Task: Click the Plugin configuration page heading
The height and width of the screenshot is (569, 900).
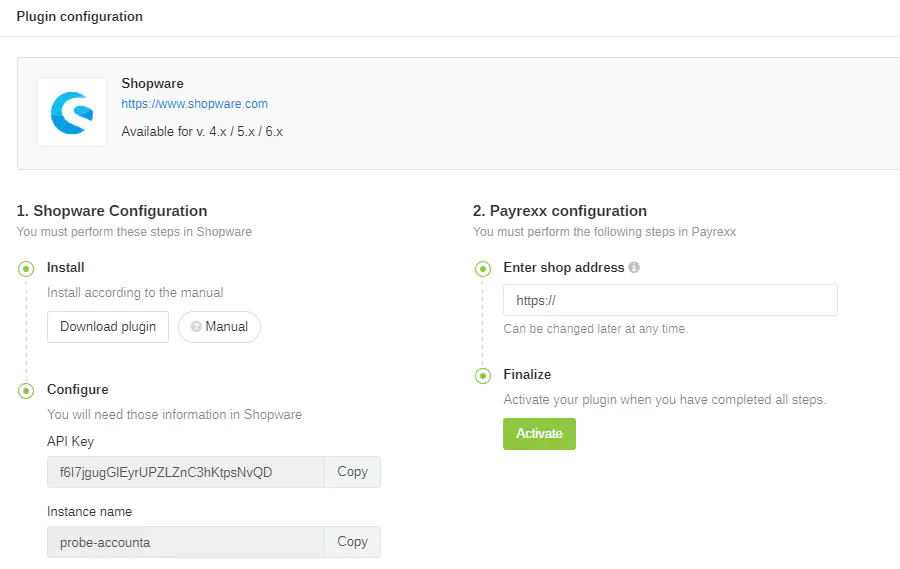Action: (x=79, y=17)
